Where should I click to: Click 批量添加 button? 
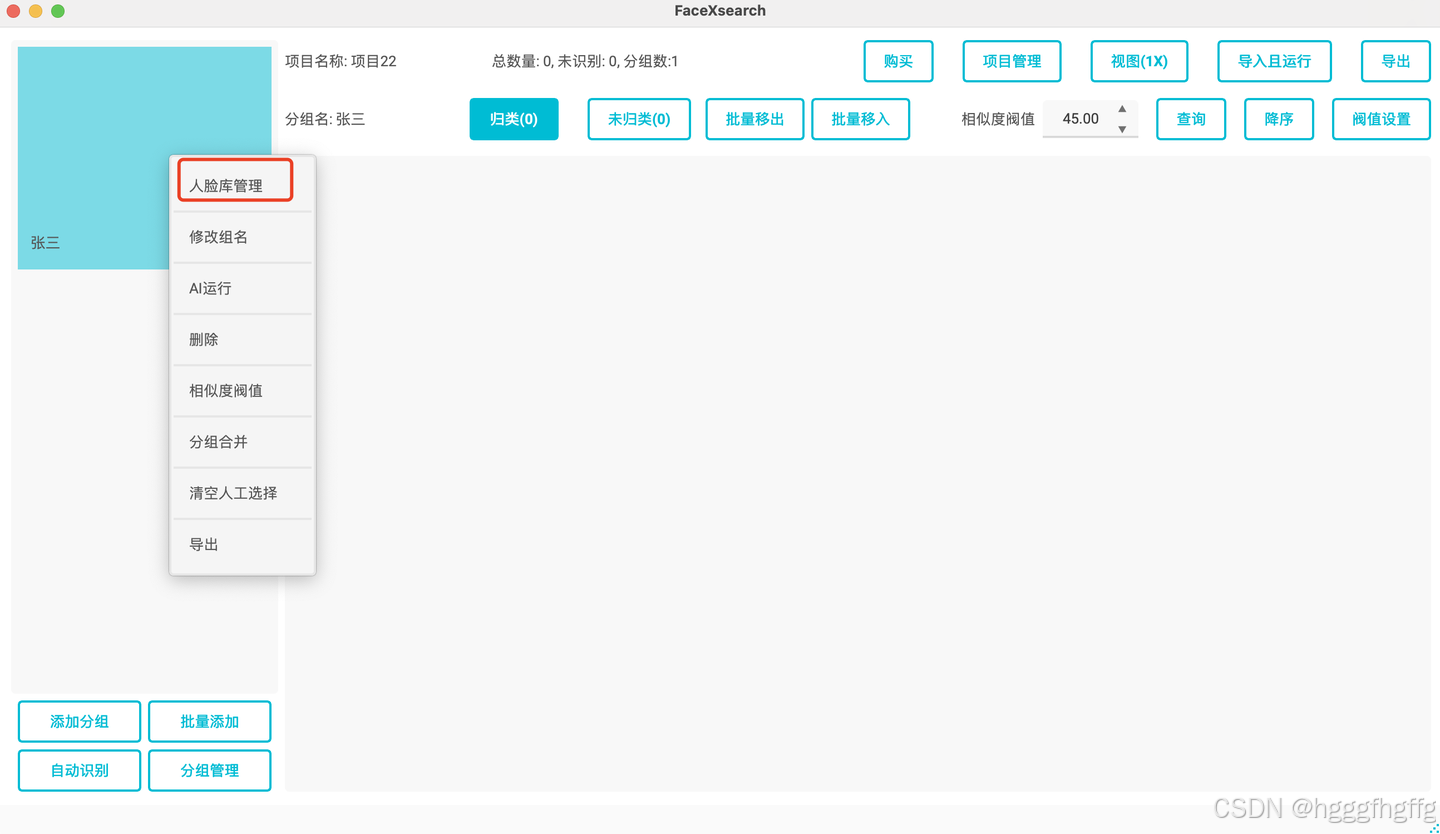pos(209,722)
